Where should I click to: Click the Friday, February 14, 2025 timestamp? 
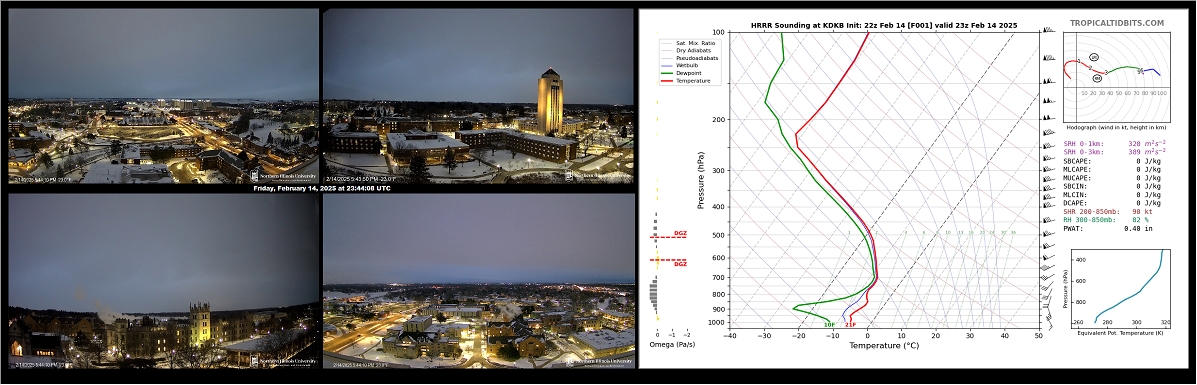tap(321, 188)
